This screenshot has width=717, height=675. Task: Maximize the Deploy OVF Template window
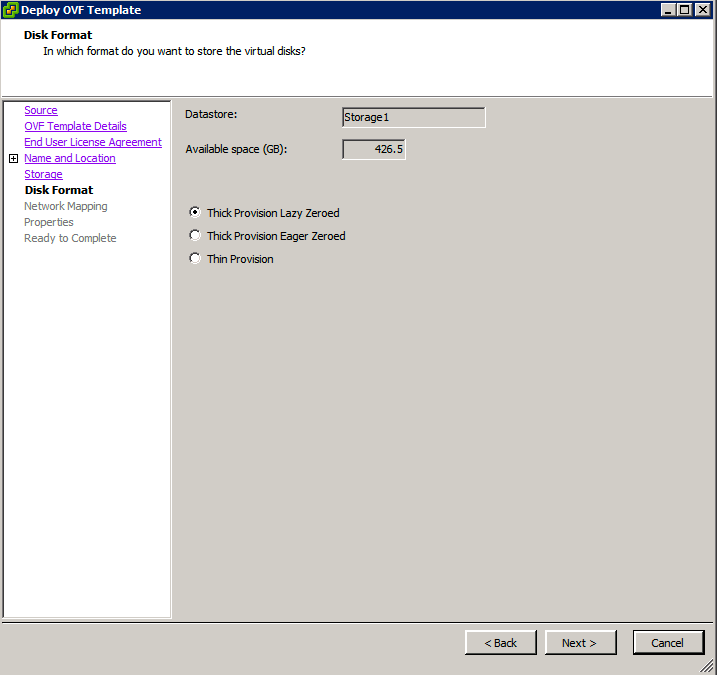pyautogui.click(x=685, y=10)
